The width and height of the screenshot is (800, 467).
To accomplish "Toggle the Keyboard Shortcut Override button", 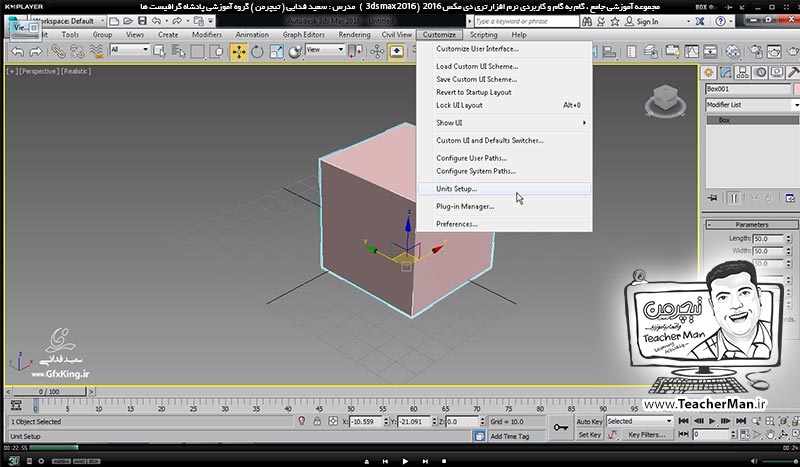I will click(x=396, y=52).
